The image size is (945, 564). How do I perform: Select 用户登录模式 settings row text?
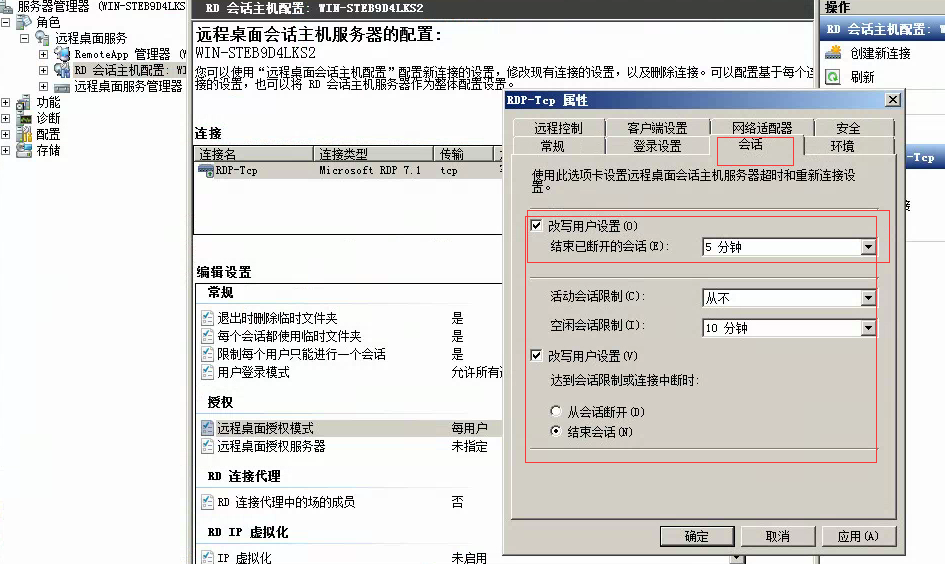point(253,372)
